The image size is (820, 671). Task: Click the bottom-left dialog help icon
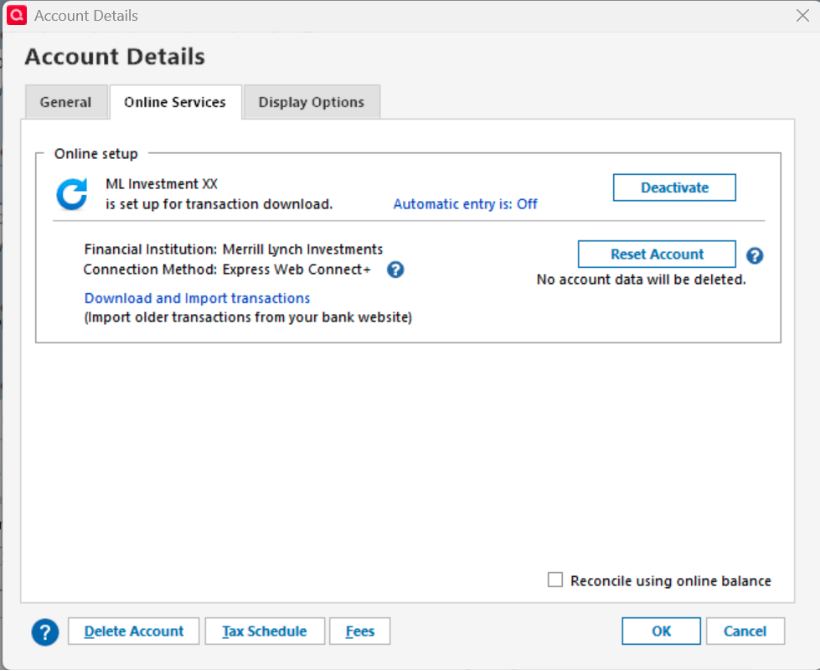(45, 632)
